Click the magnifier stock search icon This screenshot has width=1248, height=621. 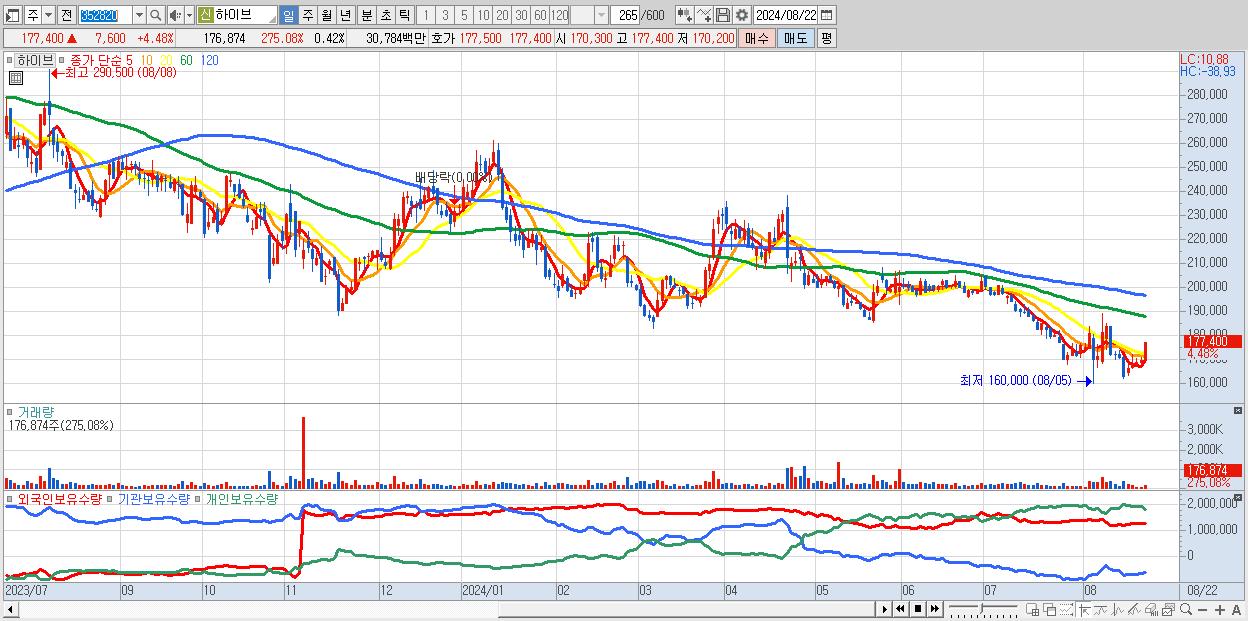155,15
